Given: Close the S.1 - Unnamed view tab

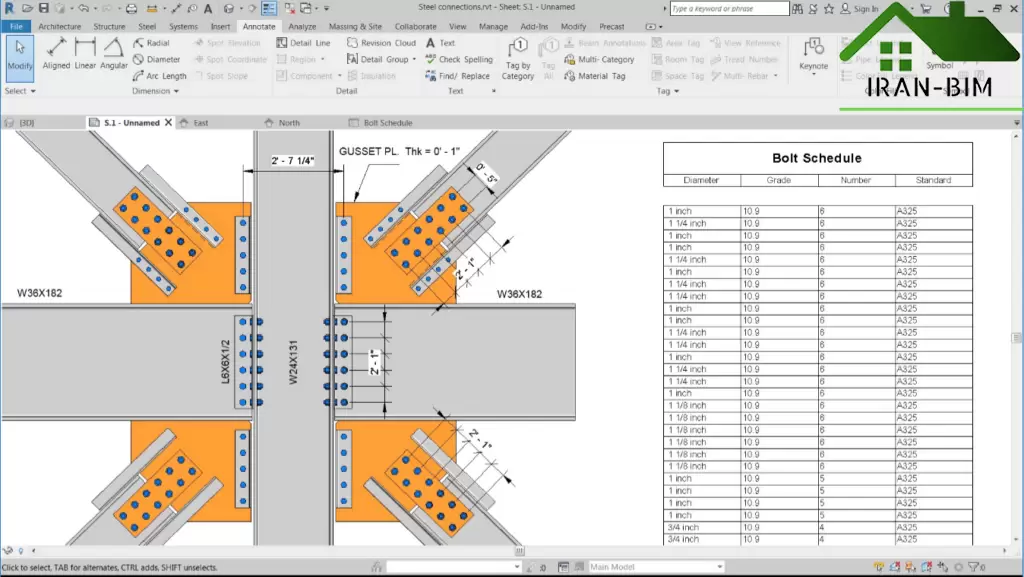Looking at the screenshot, I should [x=168, y=123].
